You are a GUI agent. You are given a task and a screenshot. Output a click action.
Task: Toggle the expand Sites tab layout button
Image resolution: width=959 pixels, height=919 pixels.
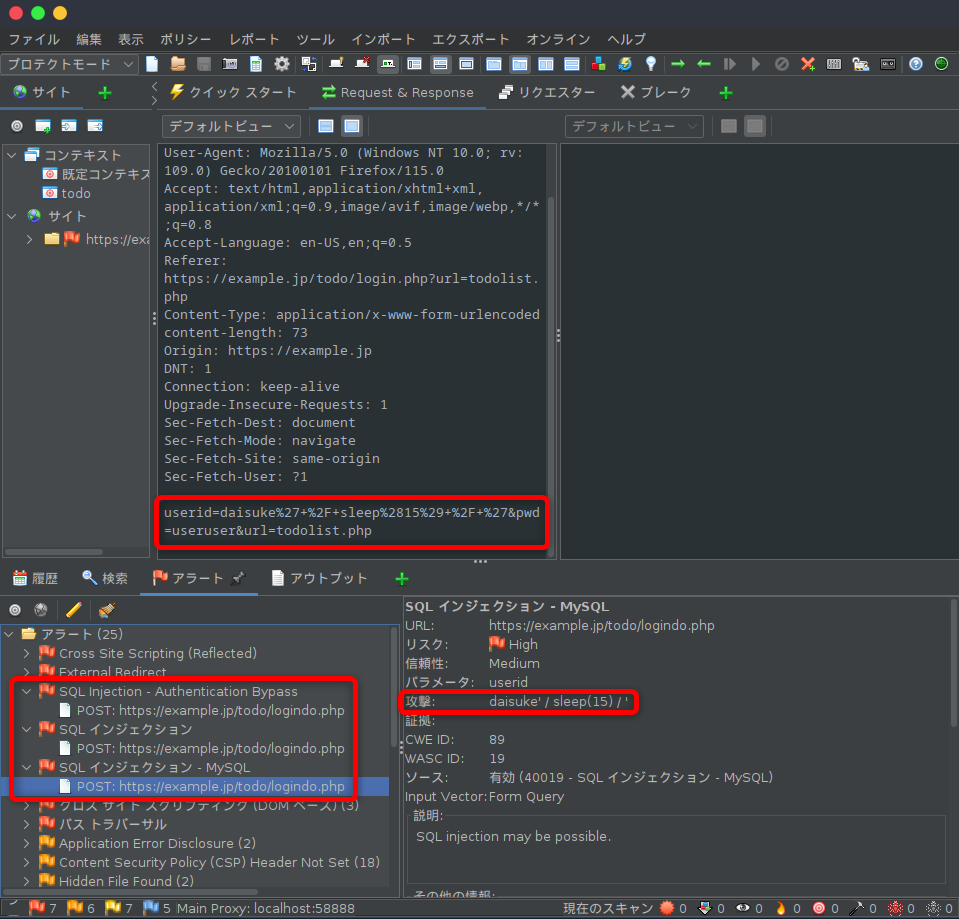(414, 64)
